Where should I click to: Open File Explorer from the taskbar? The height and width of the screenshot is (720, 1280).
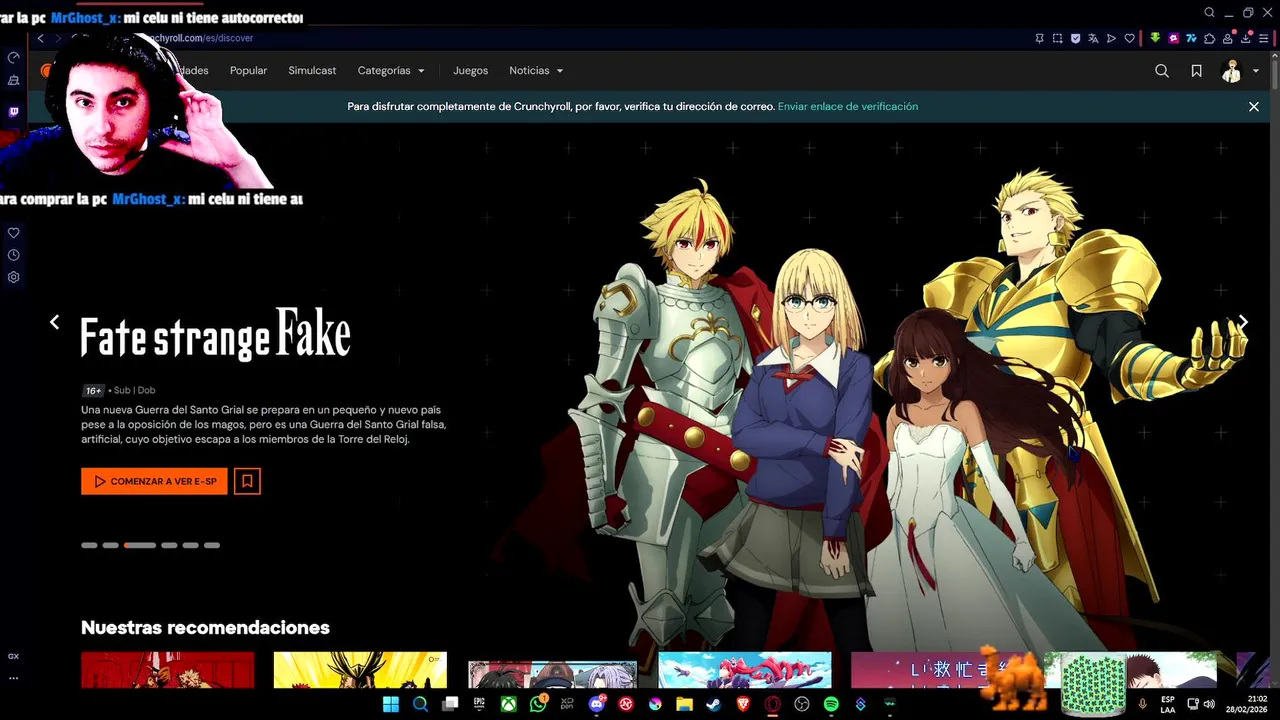[684, 704]
